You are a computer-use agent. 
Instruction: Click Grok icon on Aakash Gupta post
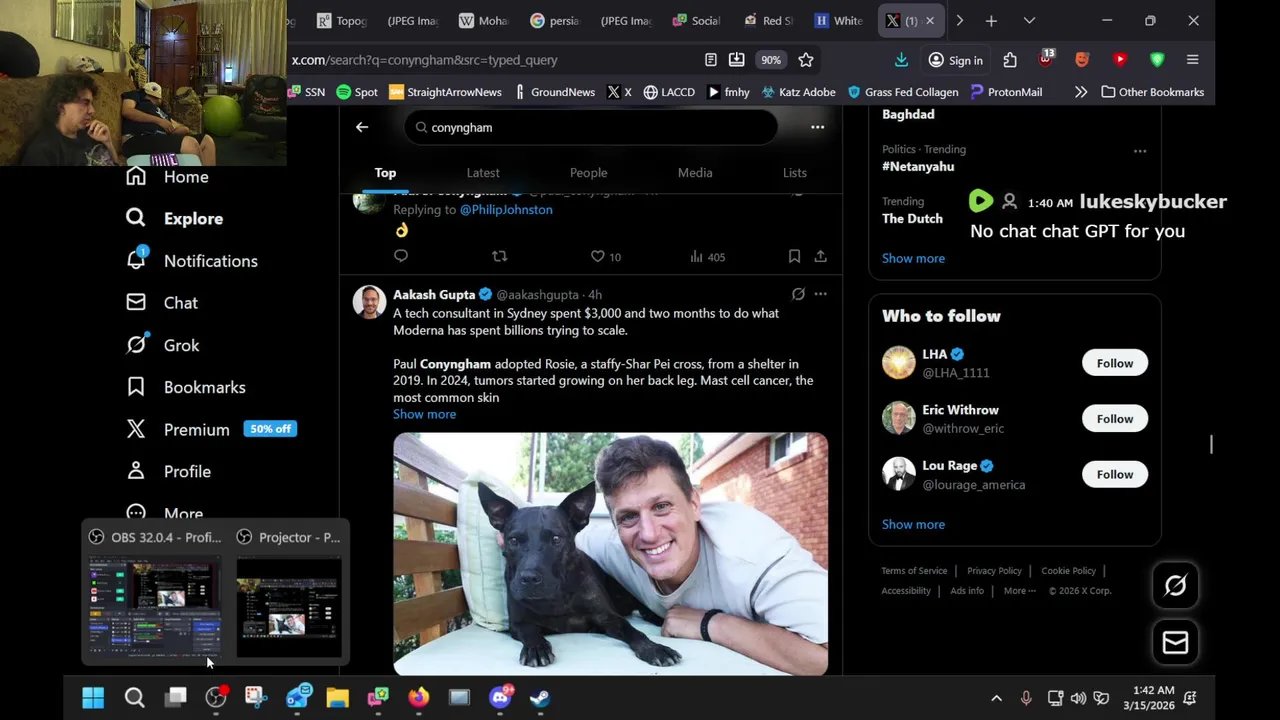pos(798,294)
